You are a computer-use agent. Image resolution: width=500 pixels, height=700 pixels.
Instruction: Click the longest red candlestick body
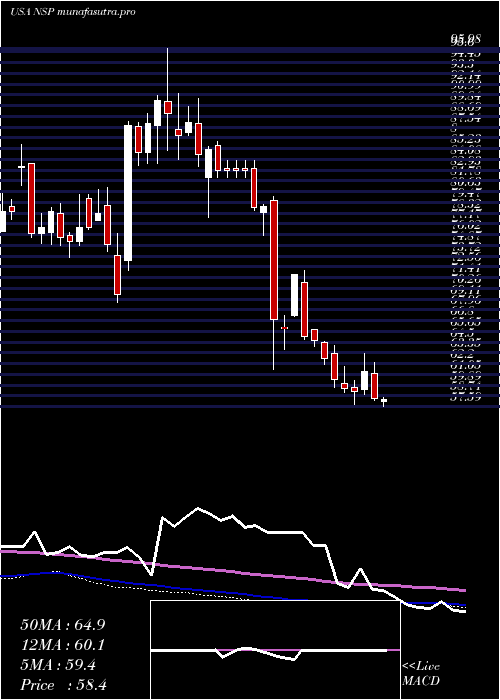tap(274, 260)
